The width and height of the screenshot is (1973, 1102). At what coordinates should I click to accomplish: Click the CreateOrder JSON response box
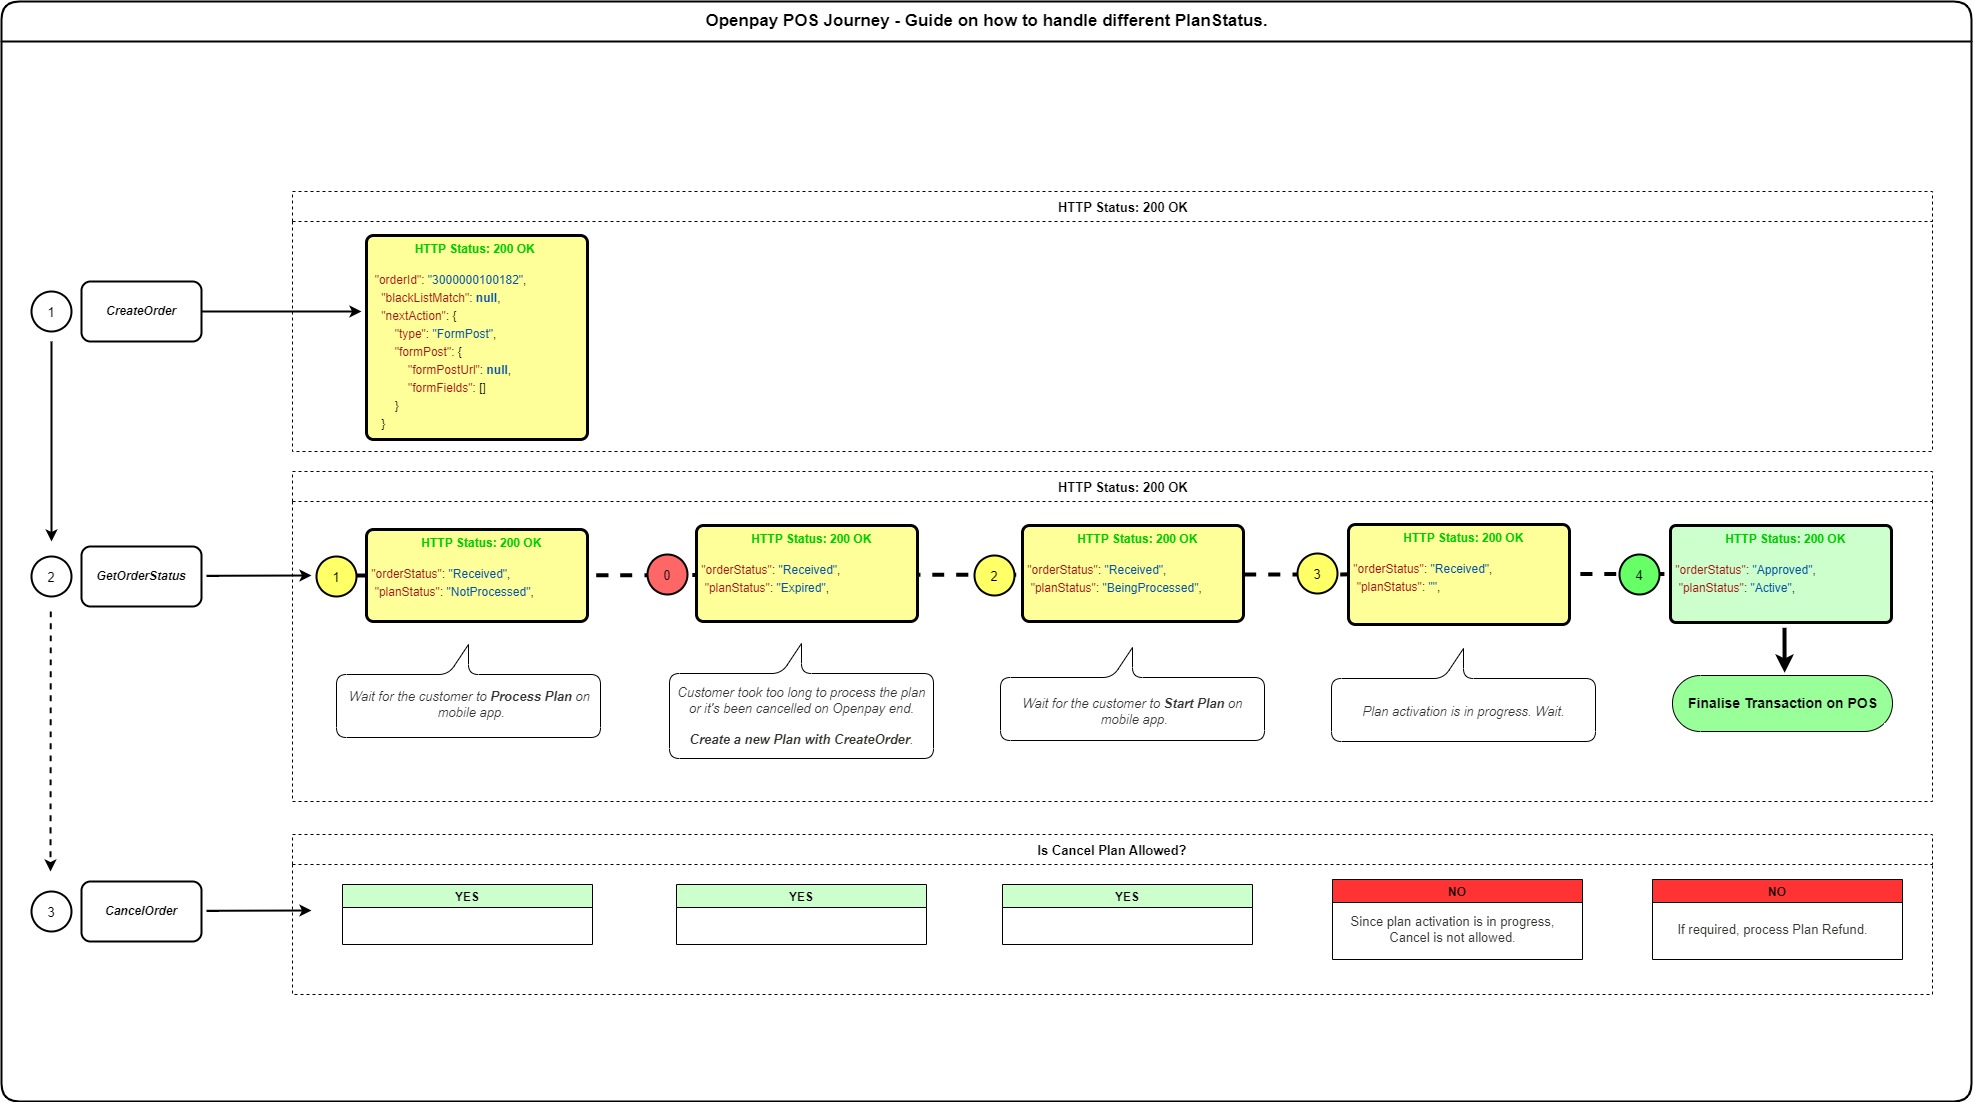[477, 338]
